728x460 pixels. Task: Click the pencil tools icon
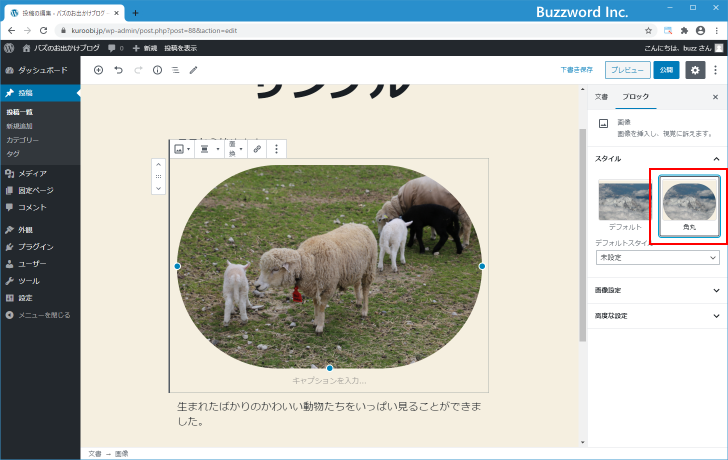(194, 70)
